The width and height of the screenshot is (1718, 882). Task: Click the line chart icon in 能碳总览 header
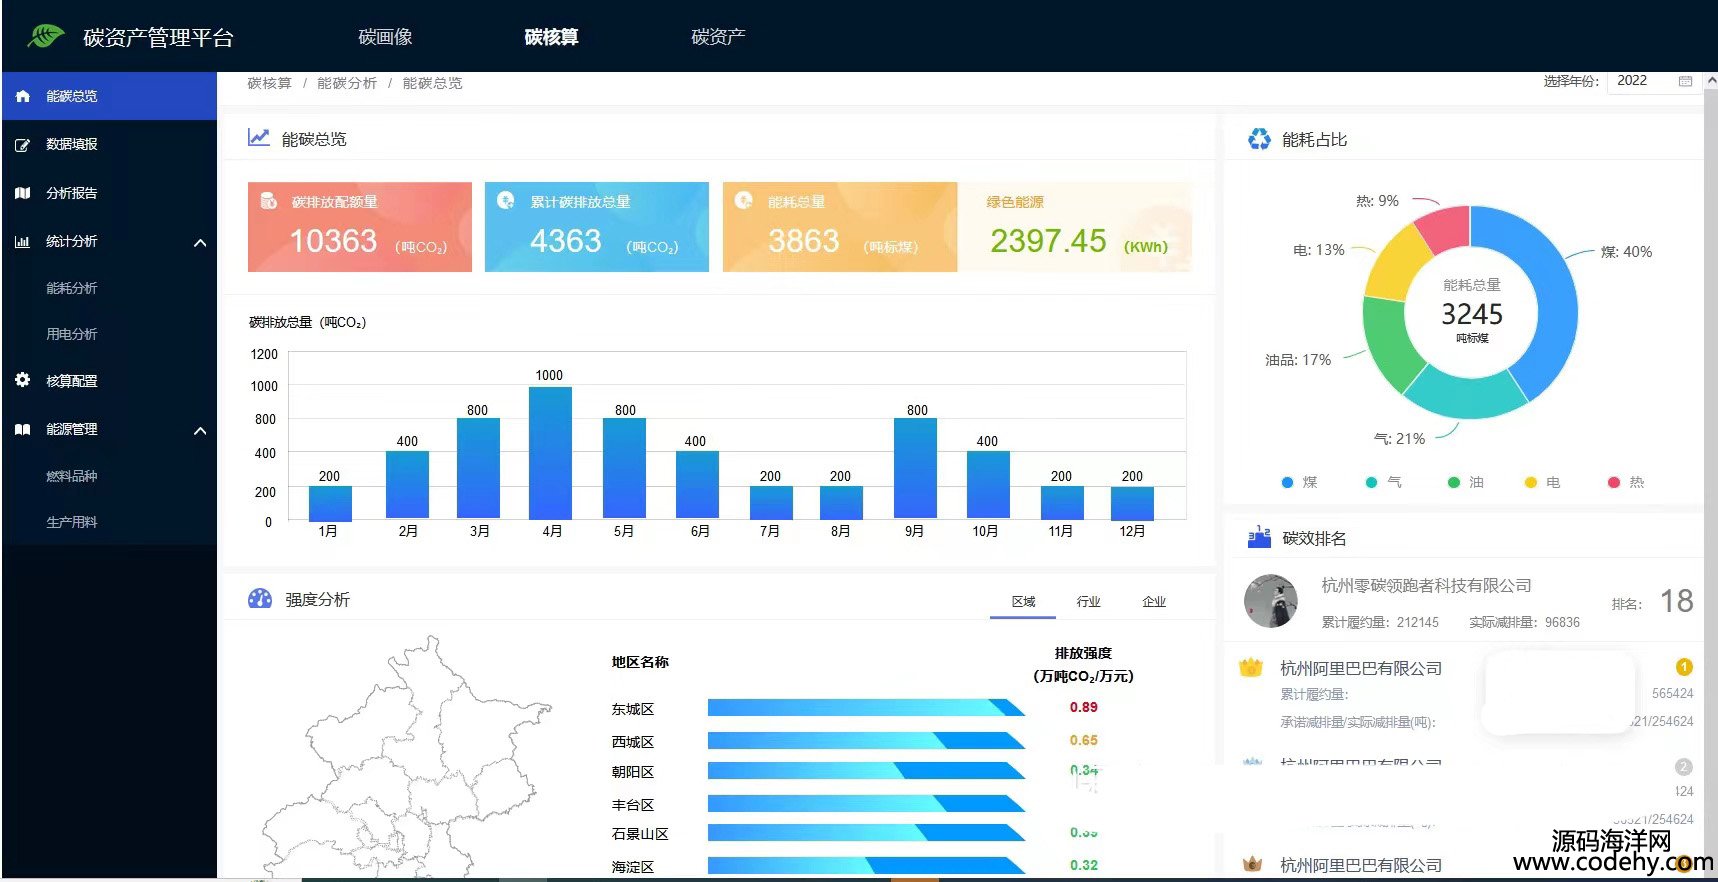tap(259, 138)
